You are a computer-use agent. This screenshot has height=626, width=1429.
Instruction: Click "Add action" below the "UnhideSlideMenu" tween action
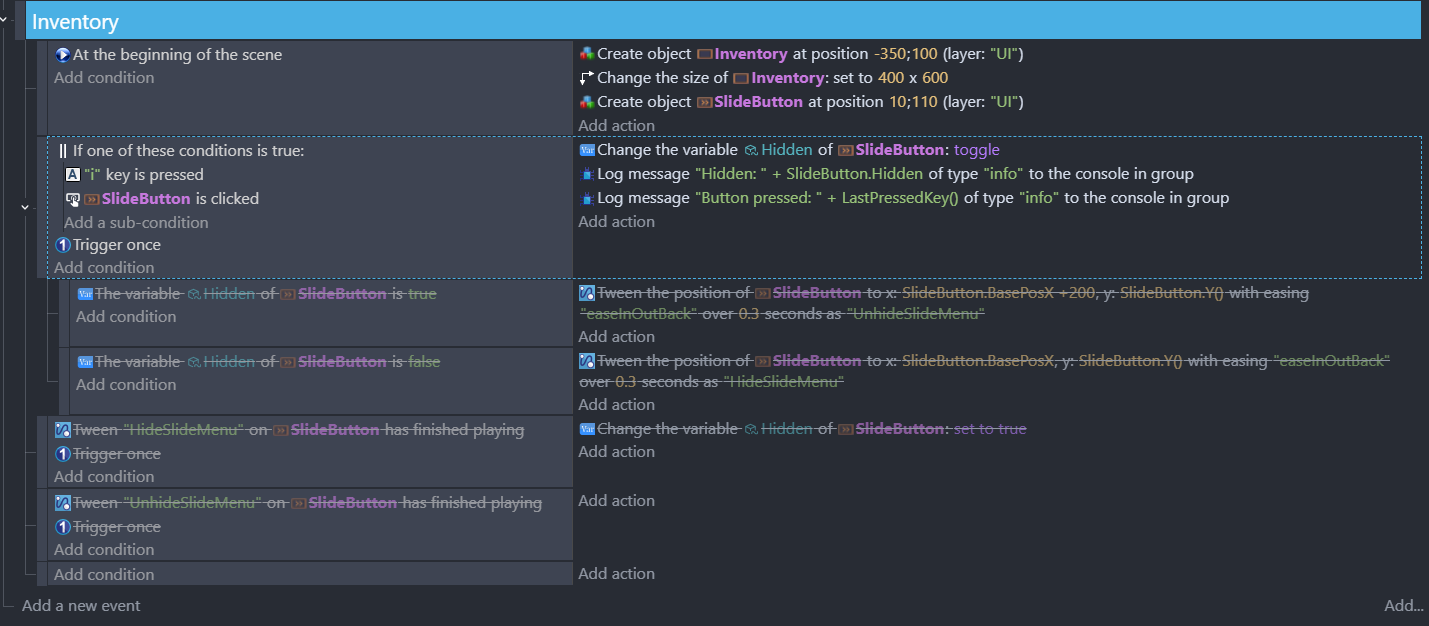pos(616,337)
